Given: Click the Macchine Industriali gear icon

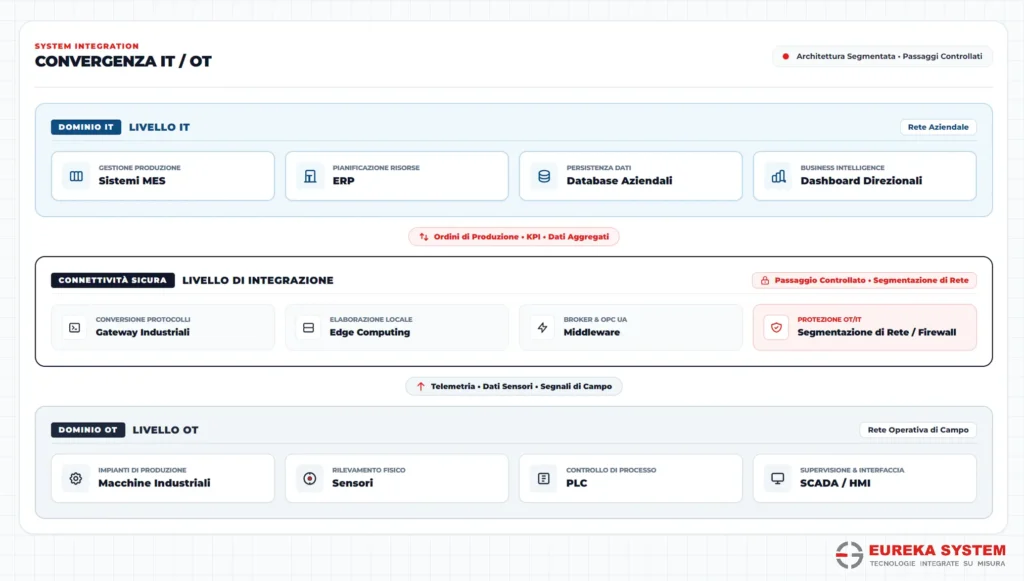Looking at the screenshot, I should pos(76,479).
